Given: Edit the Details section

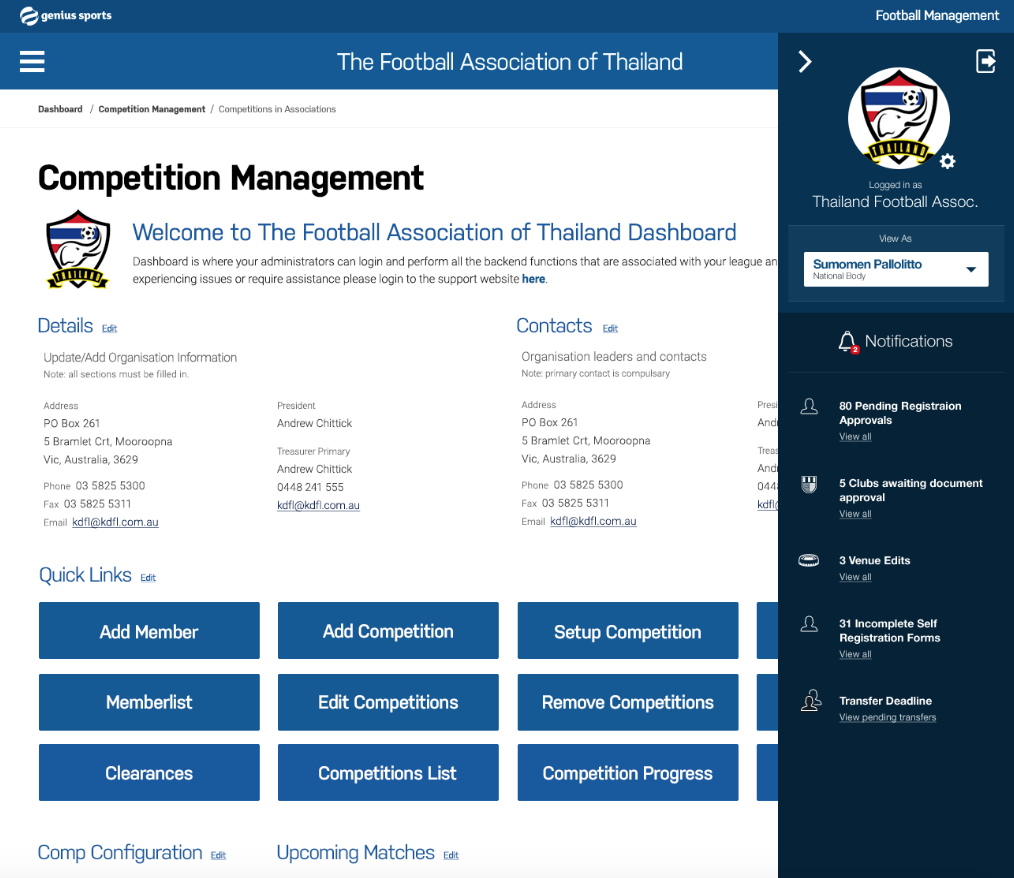Looking at the screenshot, I should (x=109, y=328).
